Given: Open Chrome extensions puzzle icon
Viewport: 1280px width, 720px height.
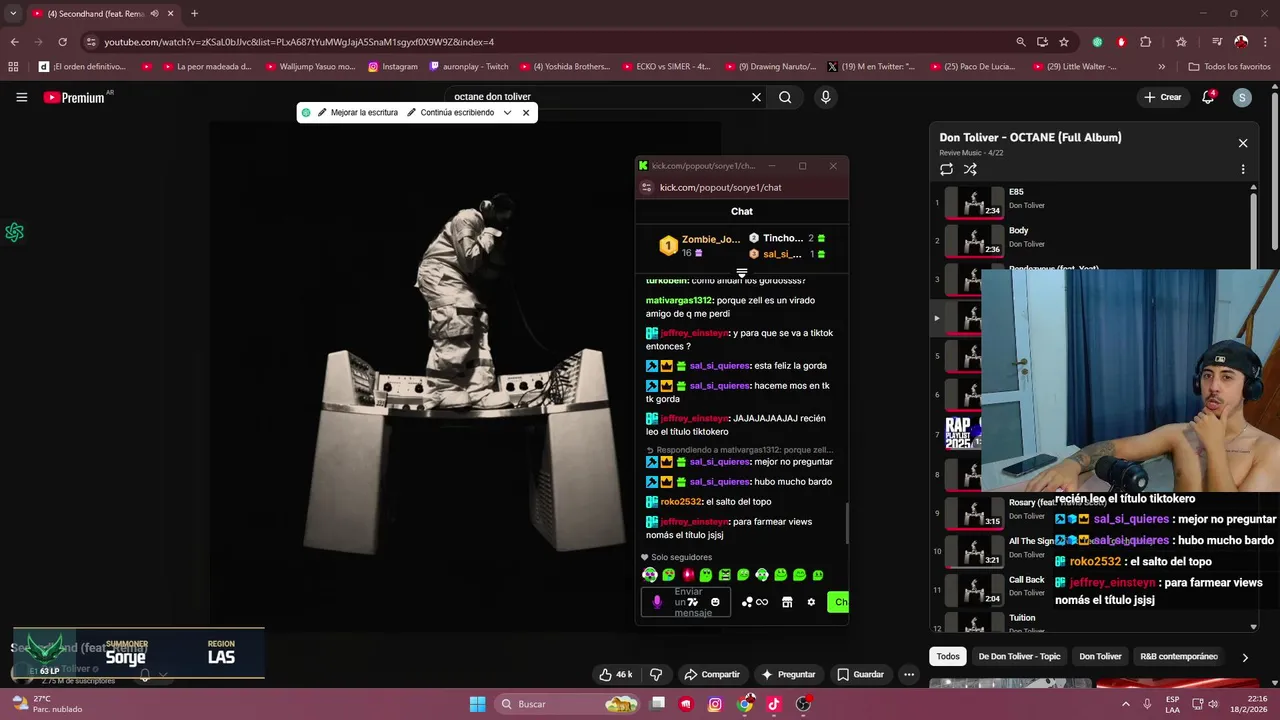Looking at the screenshot, I should [1146, 42].
